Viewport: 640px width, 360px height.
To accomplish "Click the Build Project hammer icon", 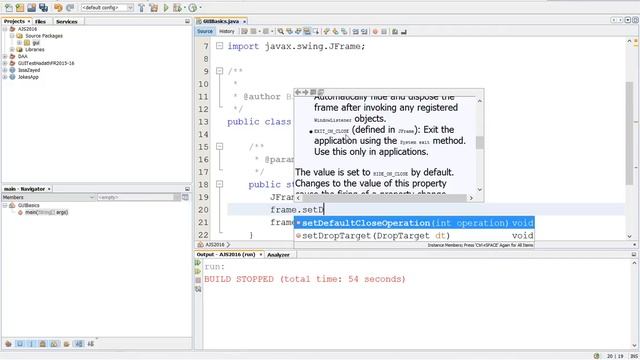I will click(x=141, y=7).
